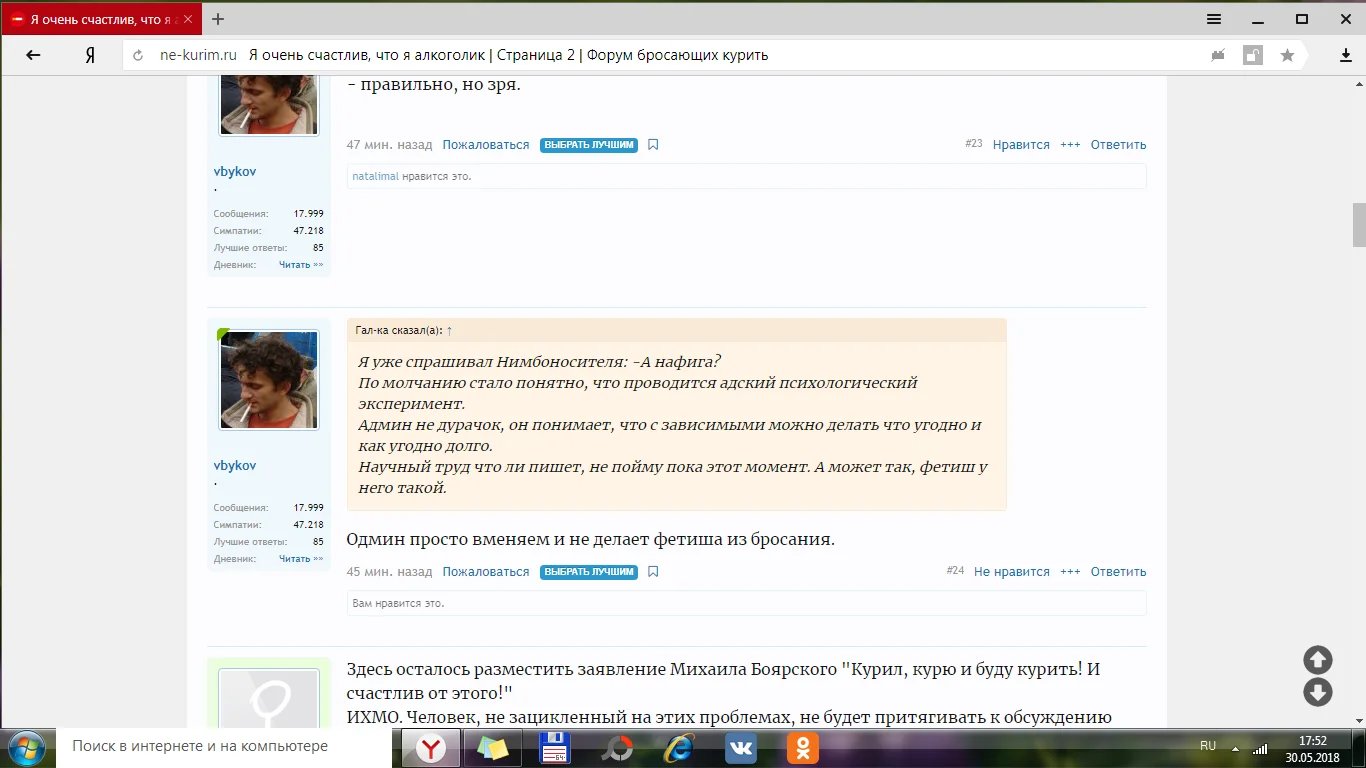Unlike post #24 via 'Не нравится'
The height and width of the screenshot is (768, 1366).
(x=1011, y=572)
